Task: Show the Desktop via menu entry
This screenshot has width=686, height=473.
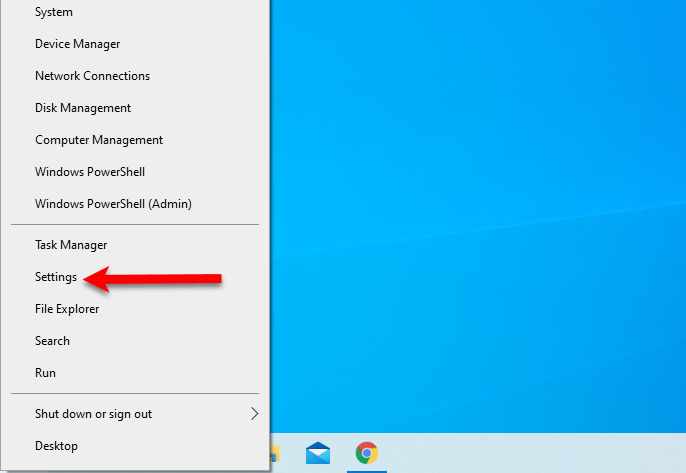Action: click(x=56, y=446)
